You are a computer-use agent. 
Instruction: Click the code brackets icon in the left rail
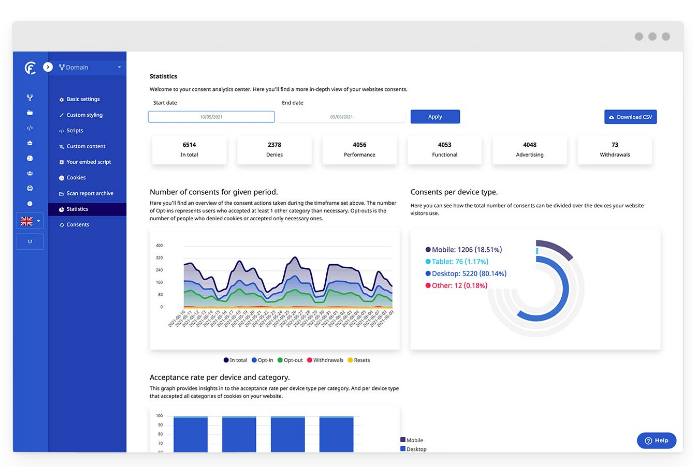(x=30, y=128)
